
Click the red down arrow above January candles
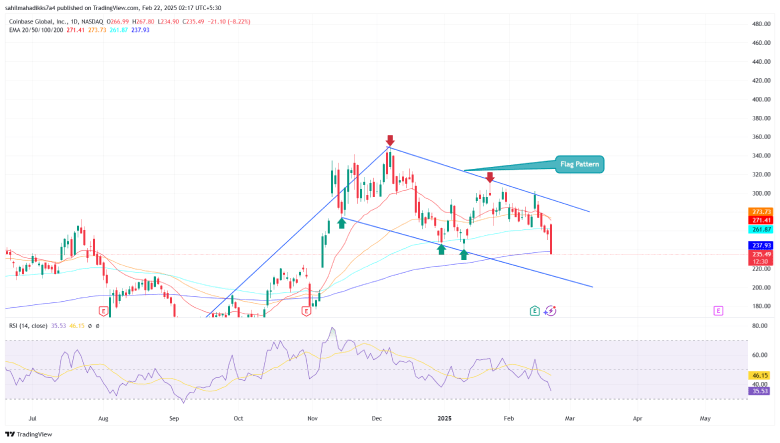(489, 177)
